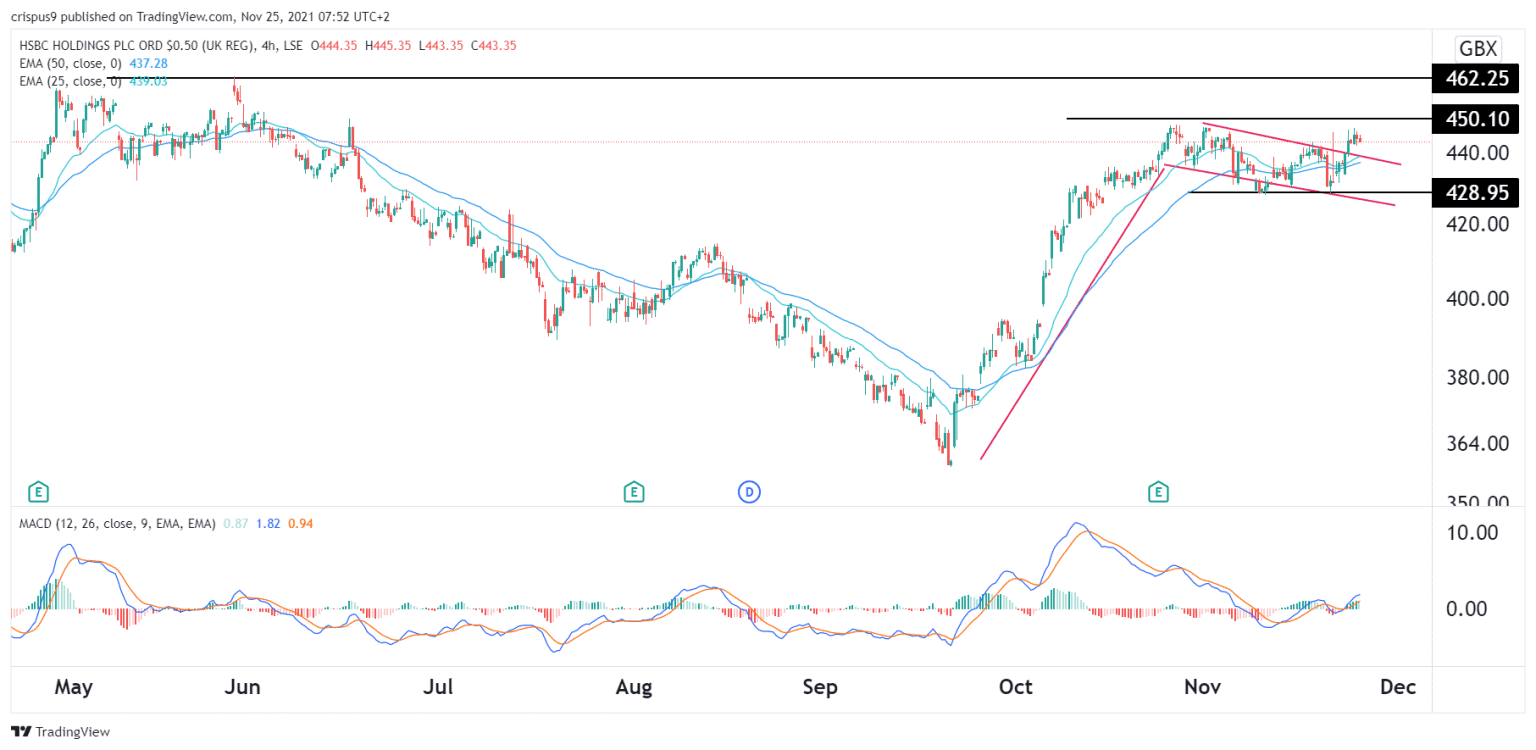The height and width of the screenshot is (750, 1536).
Task: Click the May earnings "E" marker
Action: pyautogui.click(x=37, y=492)
